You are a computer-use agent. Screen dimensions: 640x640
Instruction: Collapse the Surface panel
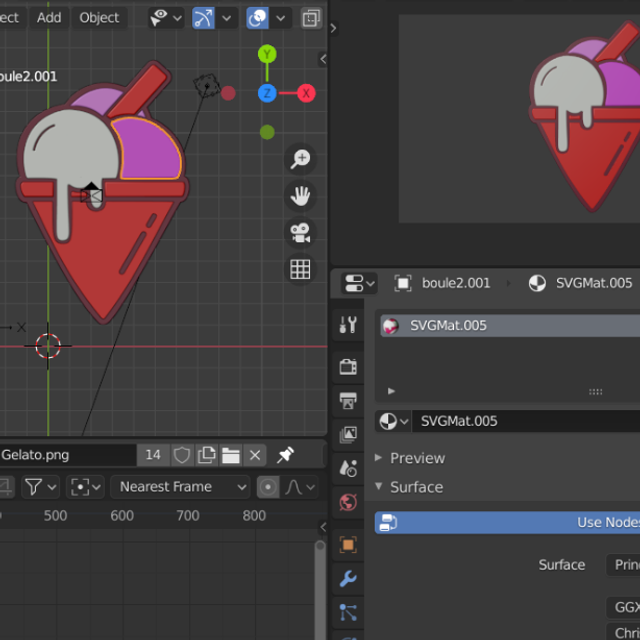coord(416,487)
